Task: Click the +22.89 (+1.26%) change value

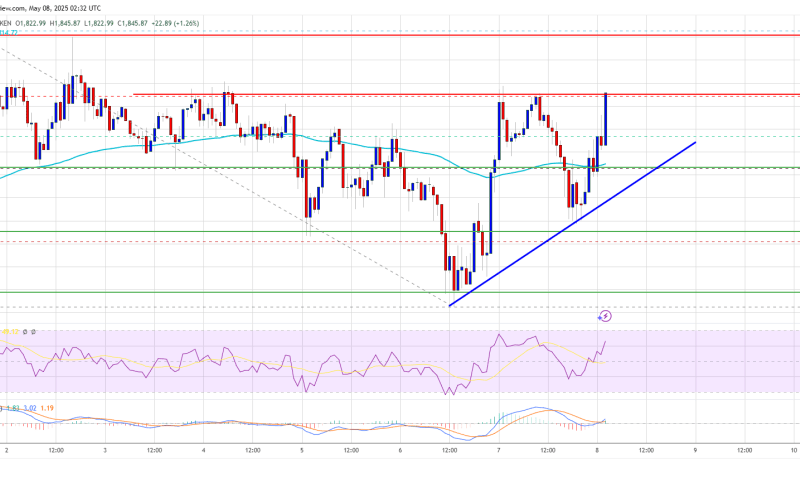Action: (x=176, y=23)
